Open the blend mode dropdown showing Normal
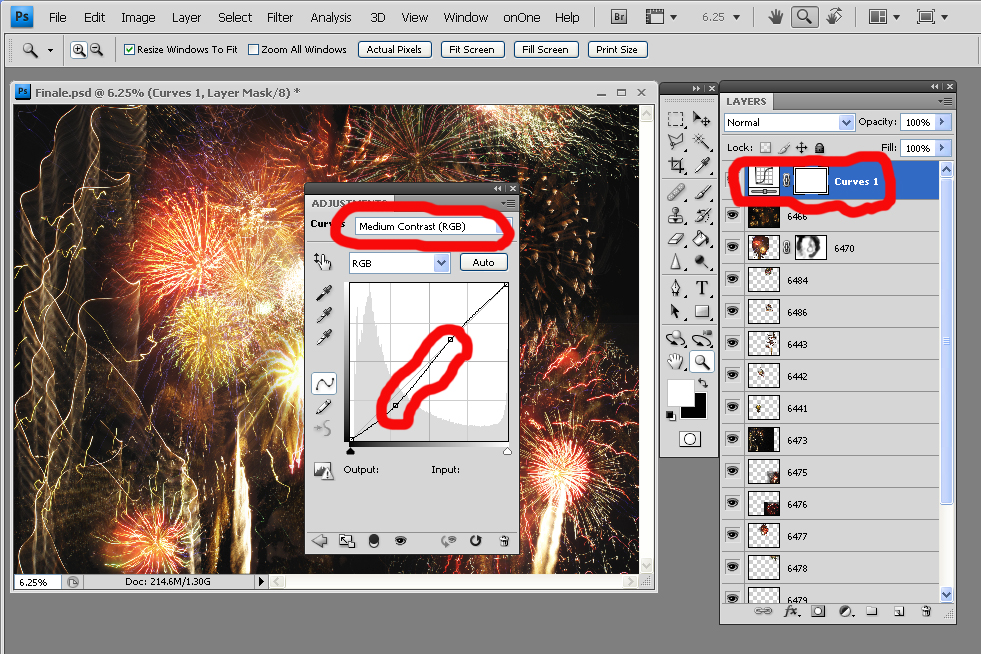The width and height of the screenshot is (981, 654). [789, 122]
